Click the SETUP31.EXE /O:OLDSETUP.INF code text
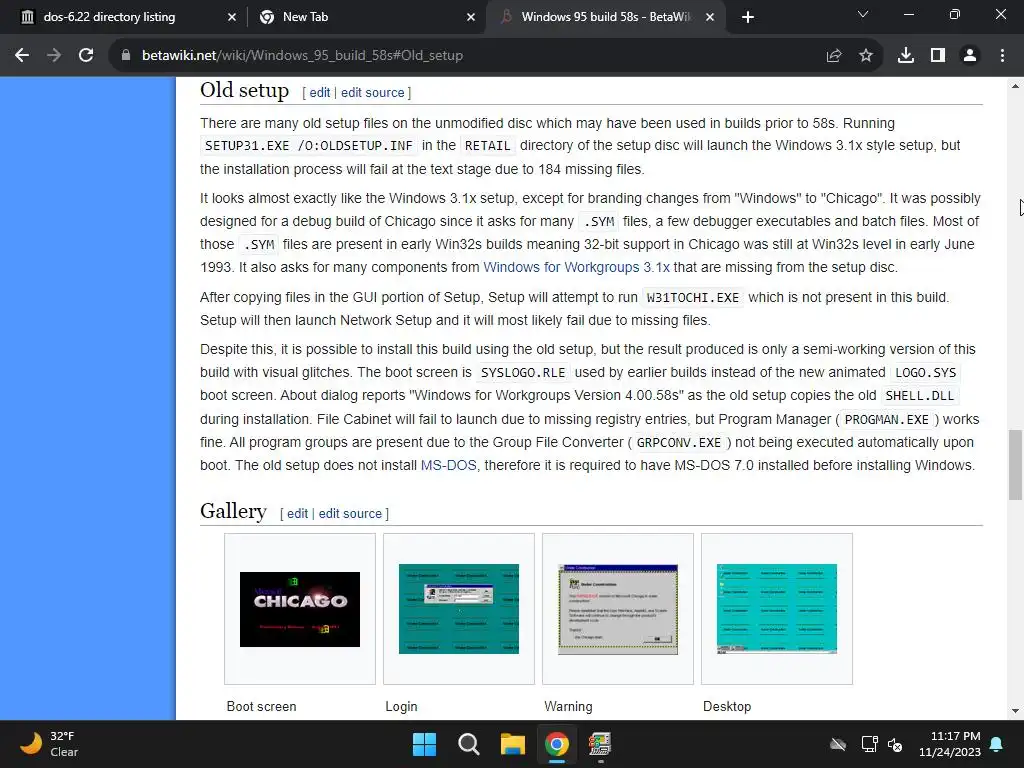This screenshot has width=1024, height=768. click(x=308, y=146)
